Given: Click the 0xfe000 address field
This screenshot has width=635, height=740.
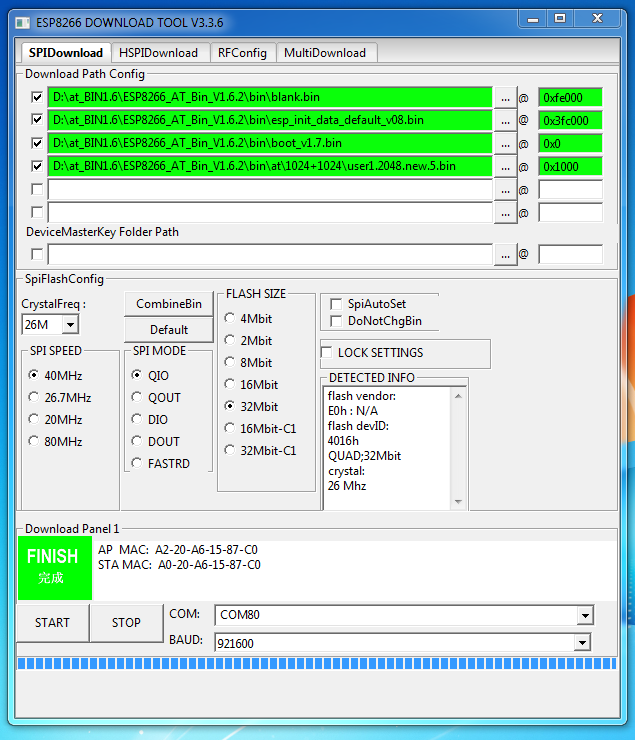Looking at the screenshot, I should coord(570,98).
